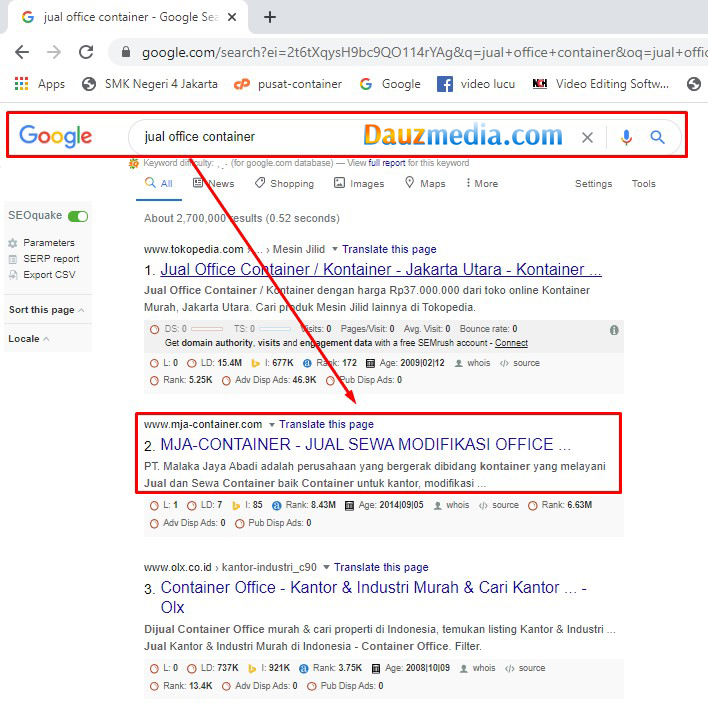Submit search with the magnifier icon
Image resolution: width=708 pixels, height=706 pixels.
point(657,137)
